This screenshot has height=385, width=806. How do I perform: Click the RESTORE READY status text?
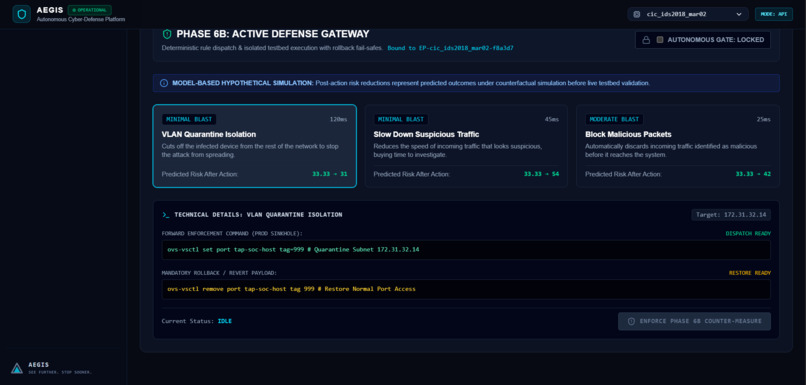click(x=750, y=273)
